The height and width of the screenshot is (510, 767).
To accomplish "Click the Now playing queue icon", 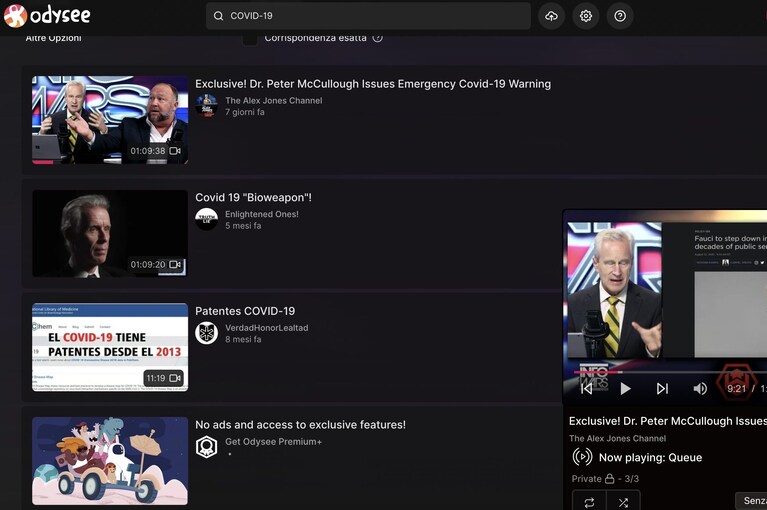I will pyautogui.click(x=582, y=457).
